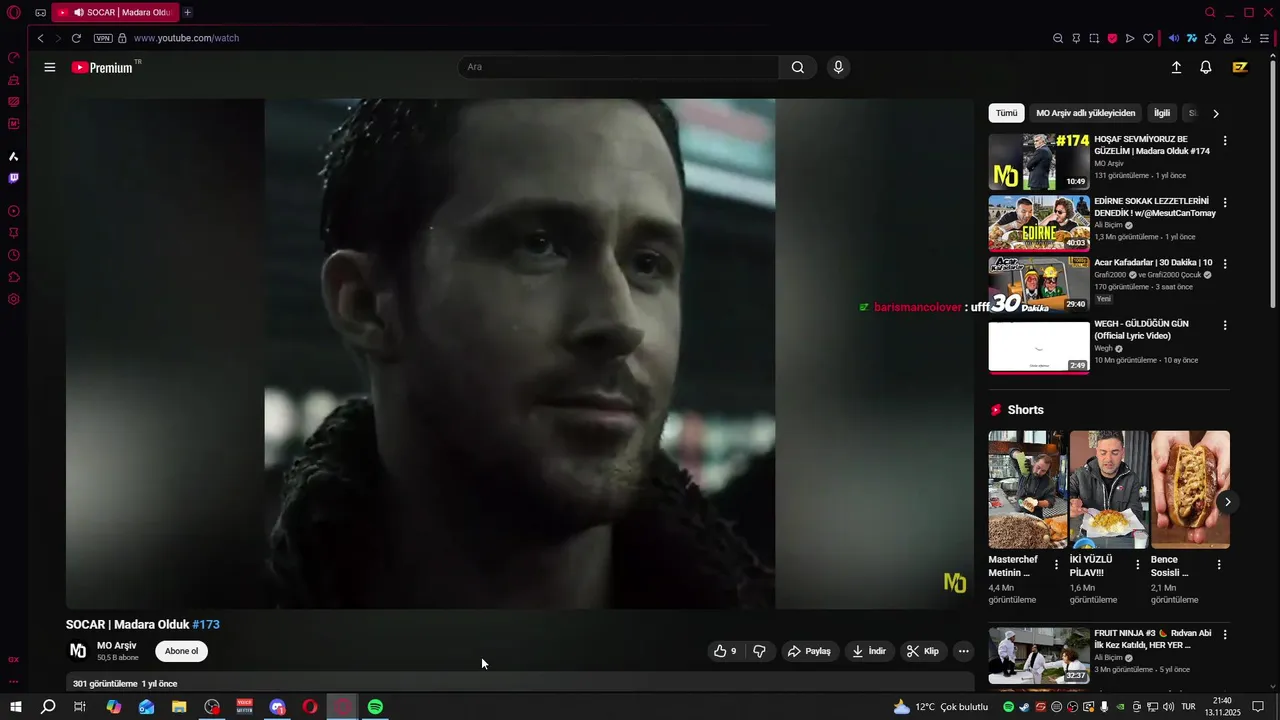This screenshot has width=1280, height=720.
Task: Open Windows Start menu
Action: coord(16,707)
